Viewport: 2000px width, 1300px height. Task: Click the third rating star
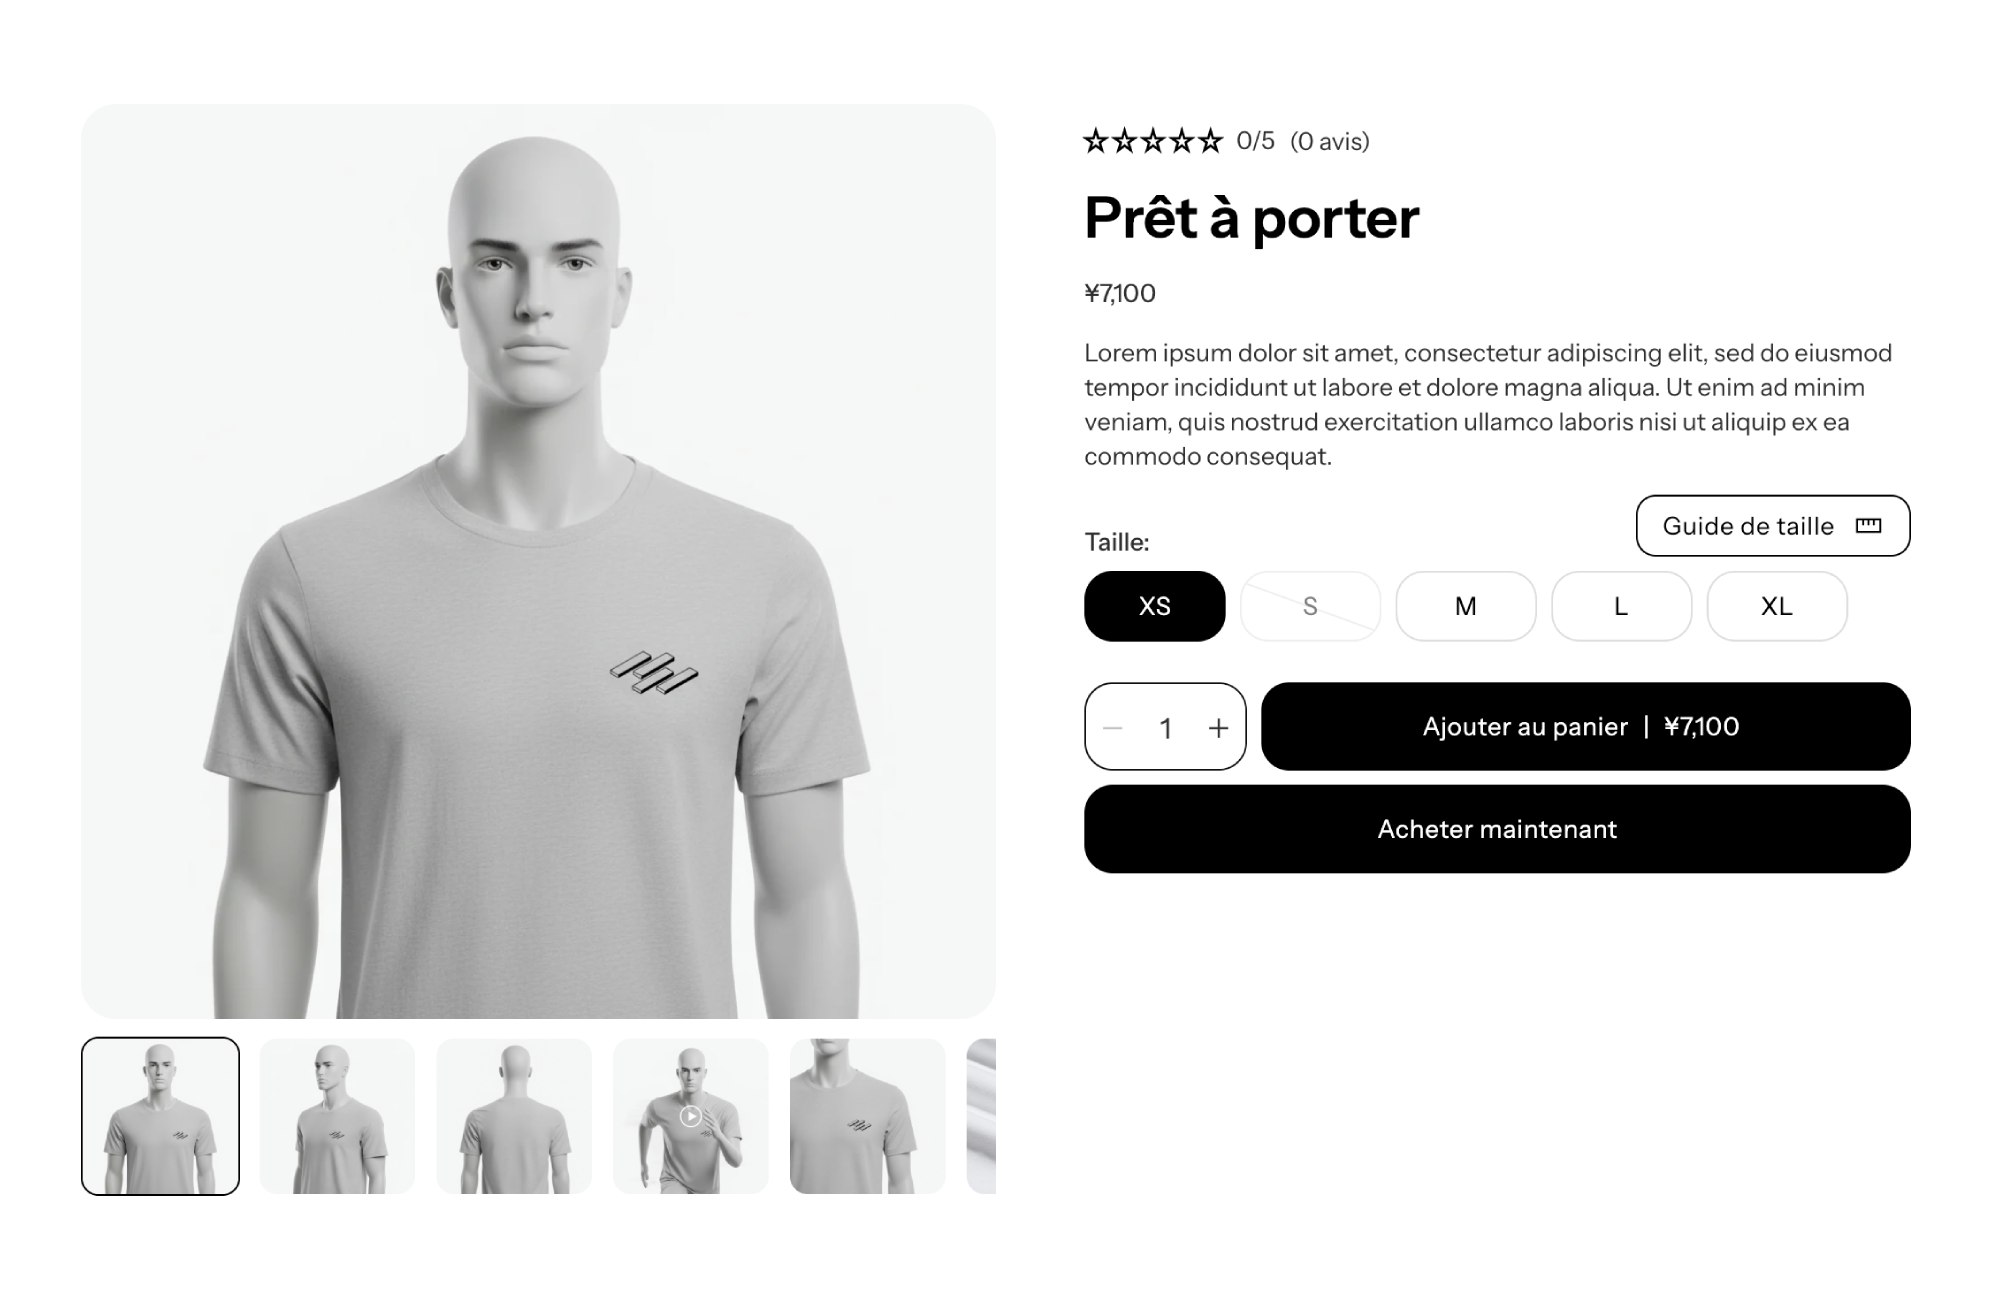pos(1153,141)
